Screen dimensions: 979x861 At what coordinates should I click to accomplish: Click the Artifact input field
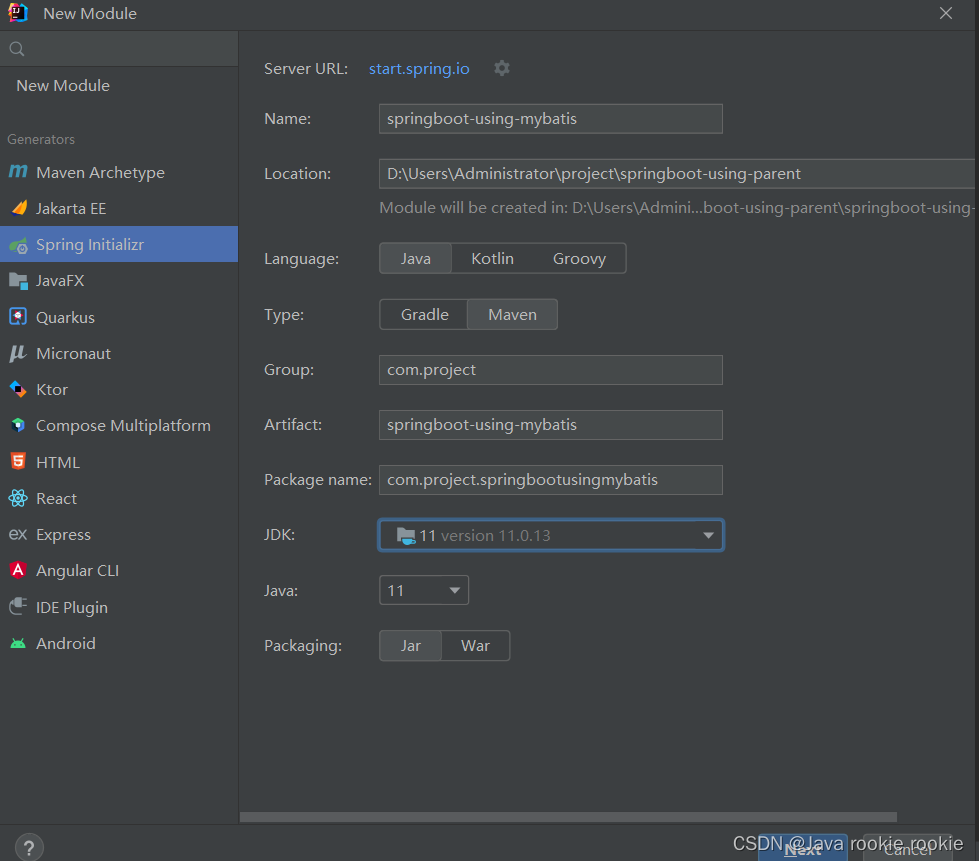tap(551, 425)
